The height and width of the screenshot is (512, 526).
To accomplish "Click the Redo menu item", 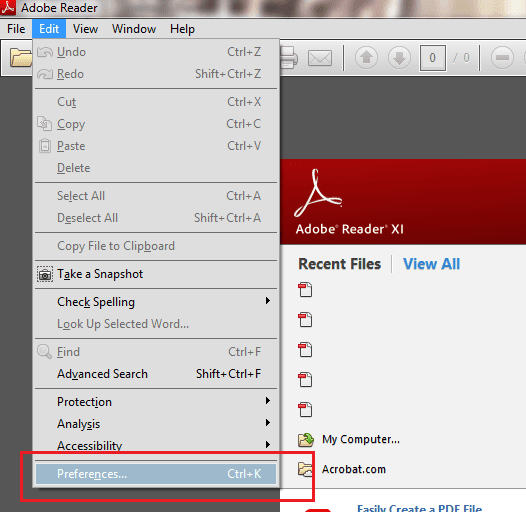I will pos(156,74).
